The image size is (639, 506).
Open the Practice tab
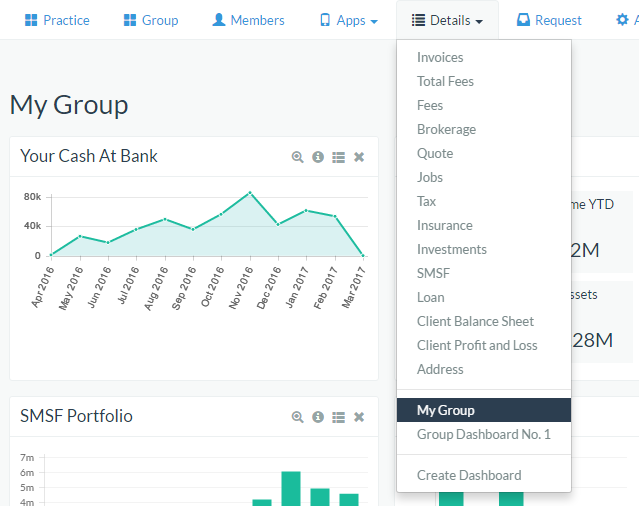pyautogui.click(x=57, y=20)
